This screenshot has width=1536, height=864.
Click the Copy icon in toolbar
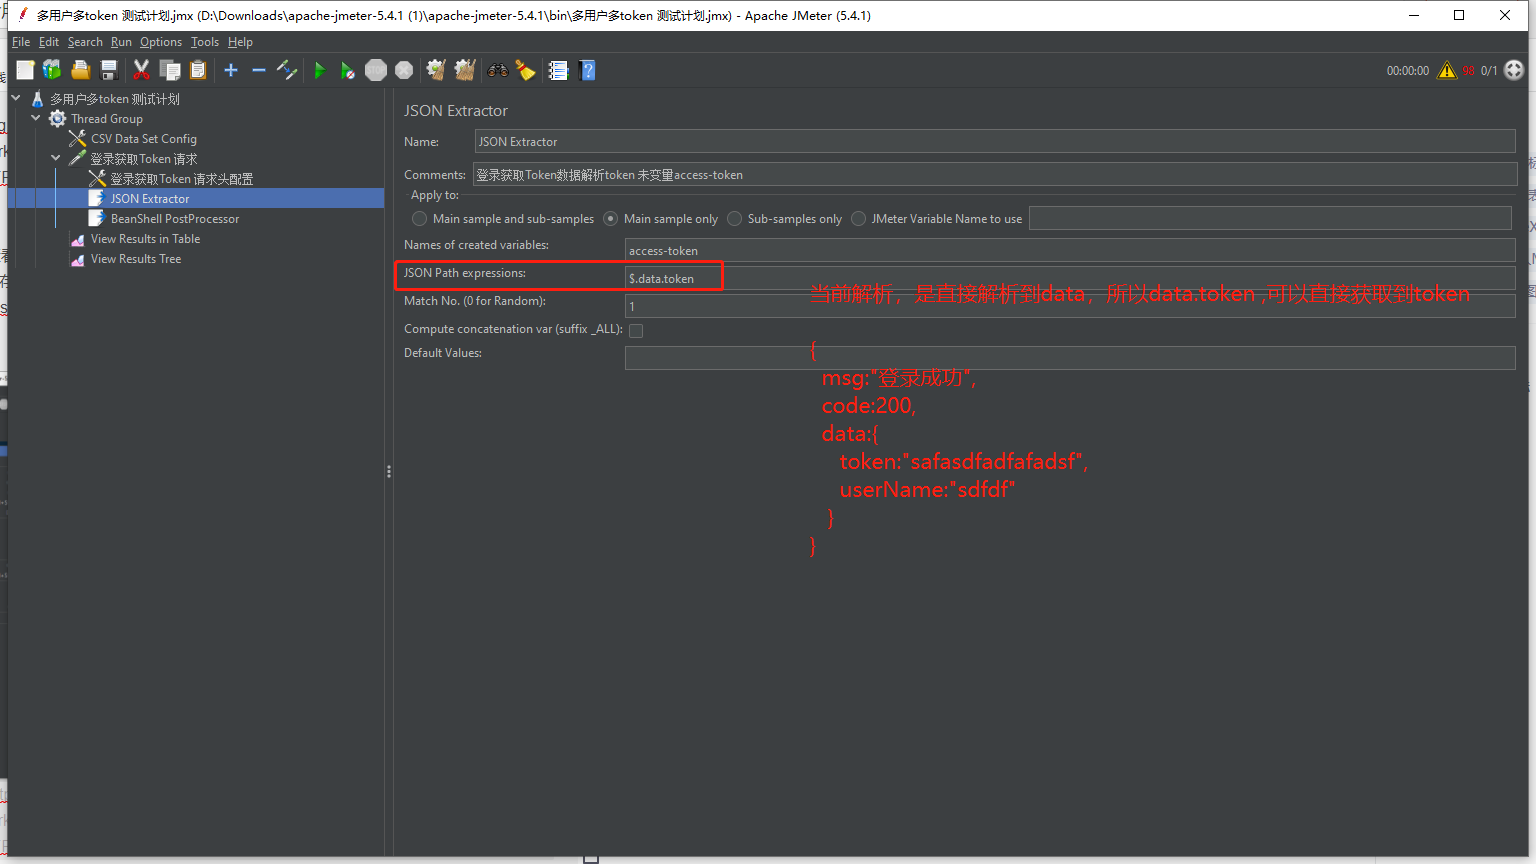click(x=170, y=70)
